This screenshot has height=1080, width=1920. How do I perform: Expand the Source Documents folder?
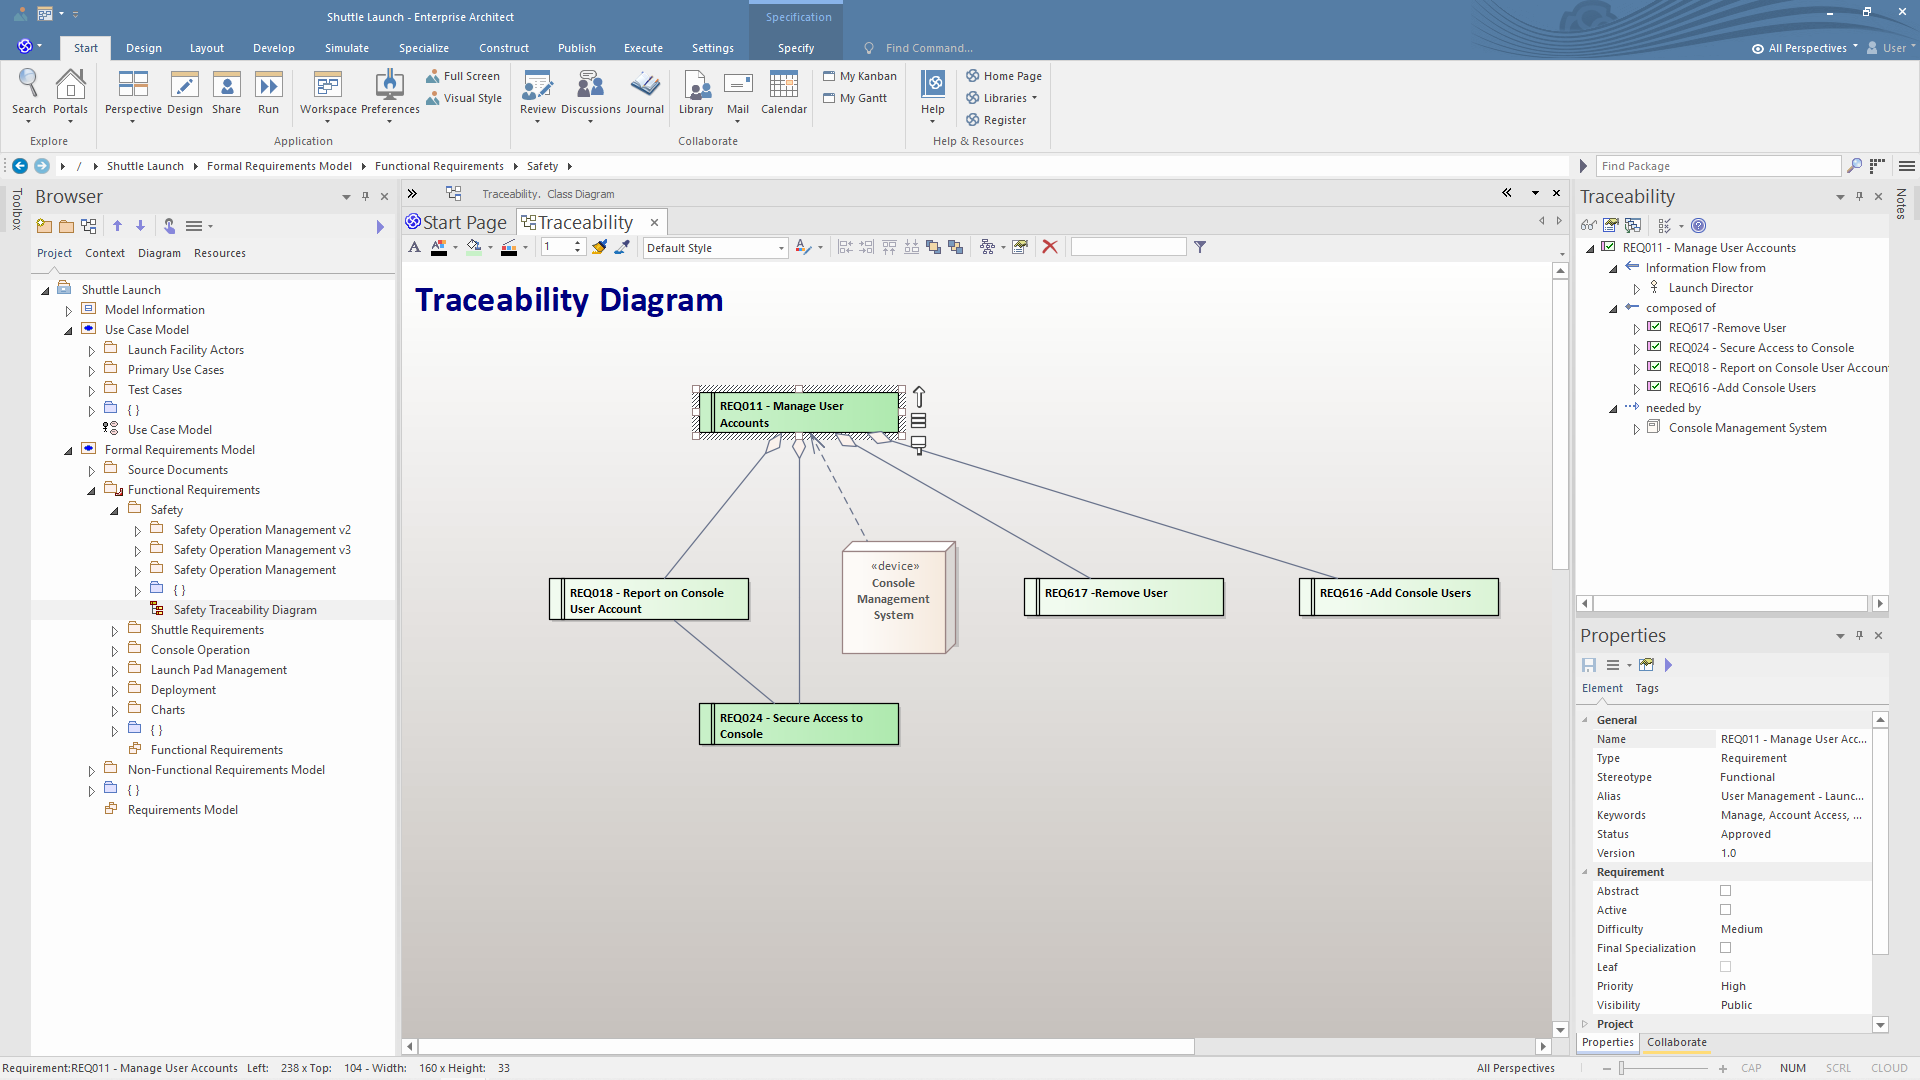pos(91,471)
